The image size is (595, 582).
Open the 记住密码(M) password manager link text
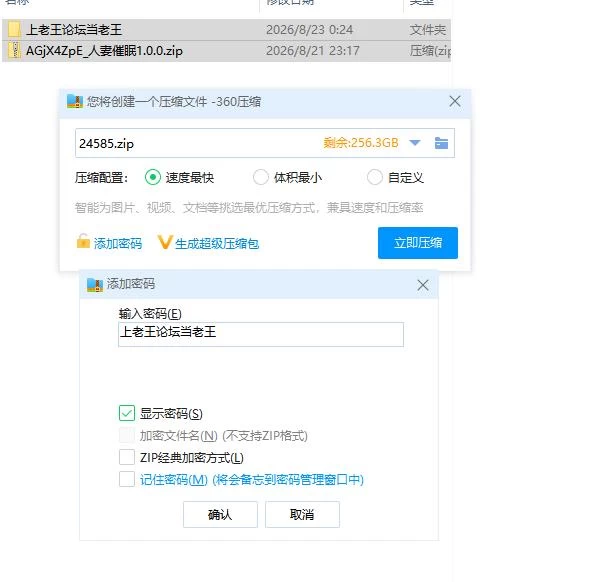click(x=252, y=480)
